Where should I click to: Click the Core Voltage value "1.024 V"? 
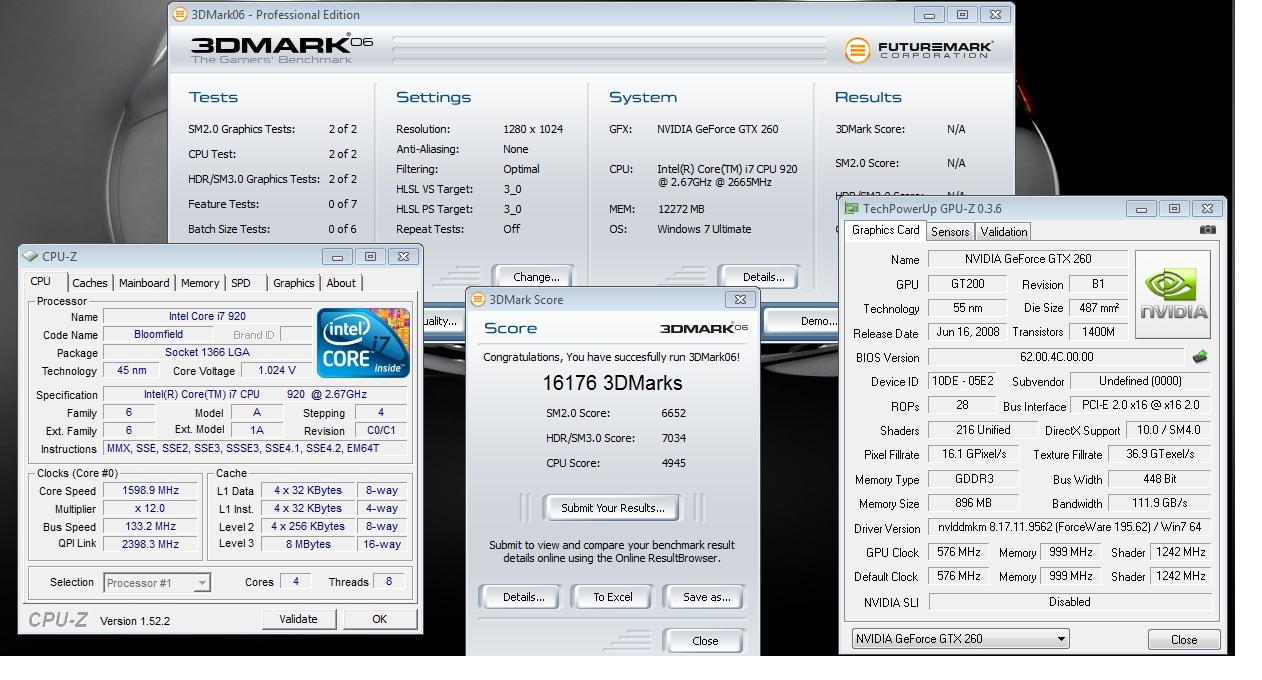[x=277, y=371]
